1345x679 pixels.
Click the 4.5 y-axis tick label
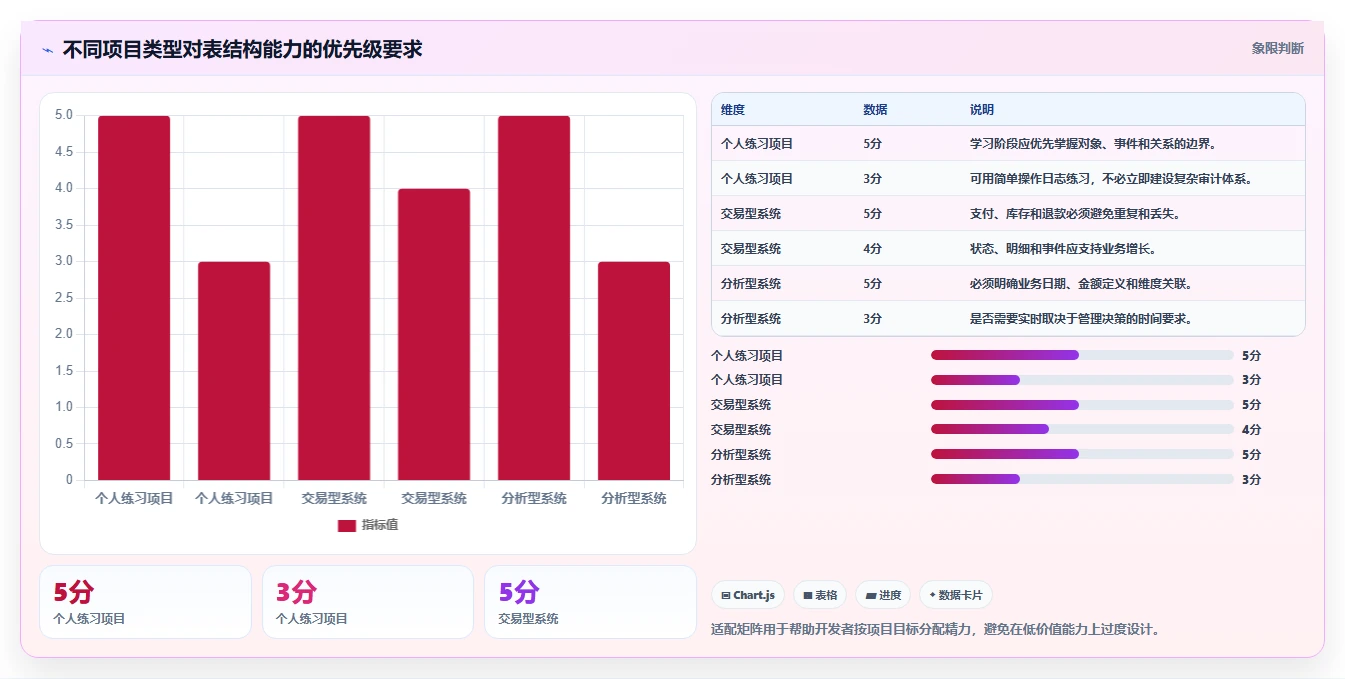[x=64, y=152]
